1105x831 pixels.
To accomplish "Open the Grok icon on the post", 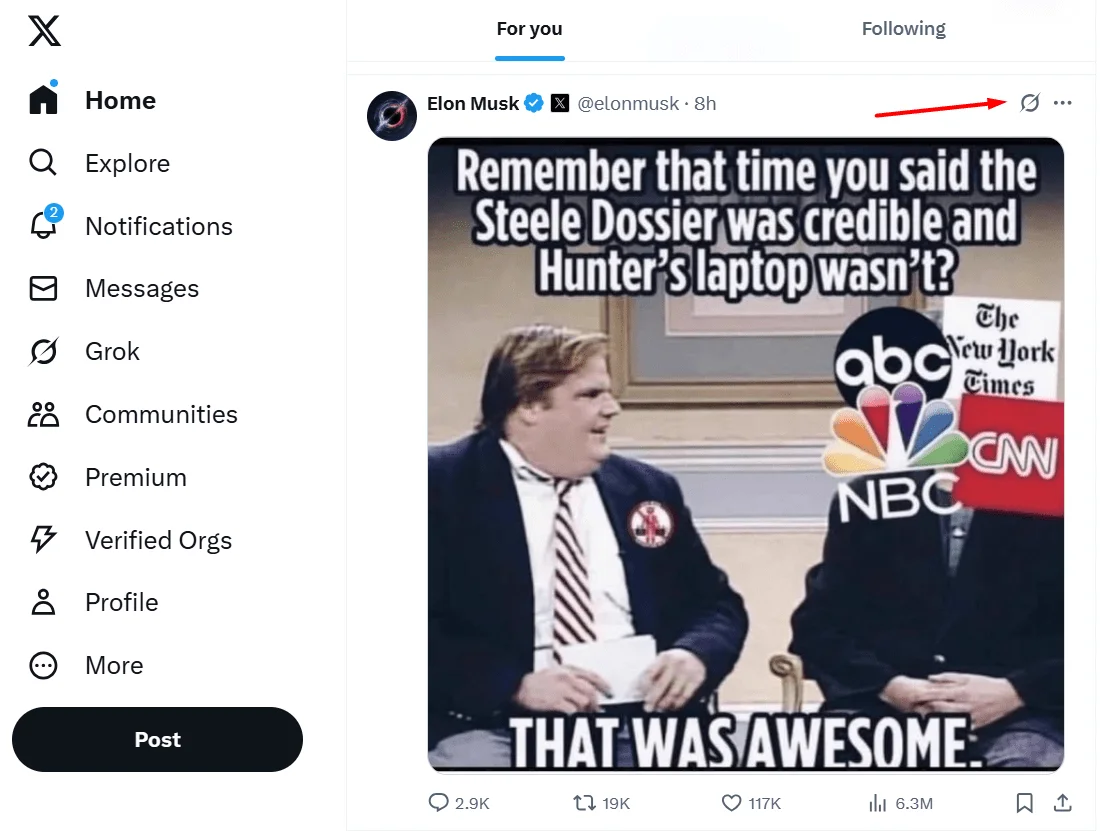I will (1029, 103).
